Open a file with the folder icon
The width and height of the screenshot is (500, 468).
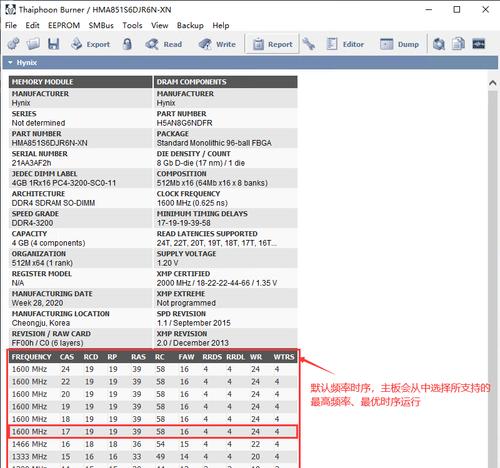click(x=33, y=44)
